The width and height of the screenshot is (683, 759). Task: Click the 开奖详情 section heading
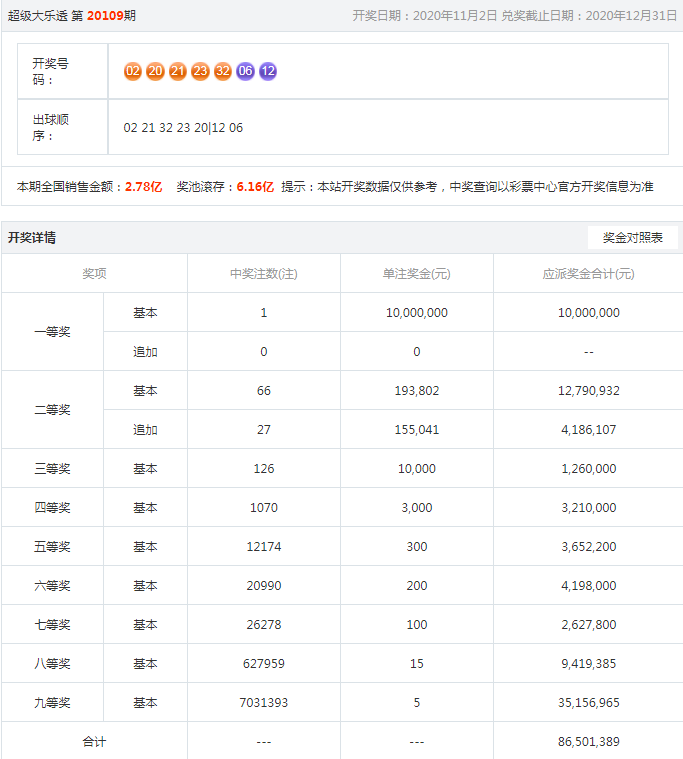click(32, 238)
